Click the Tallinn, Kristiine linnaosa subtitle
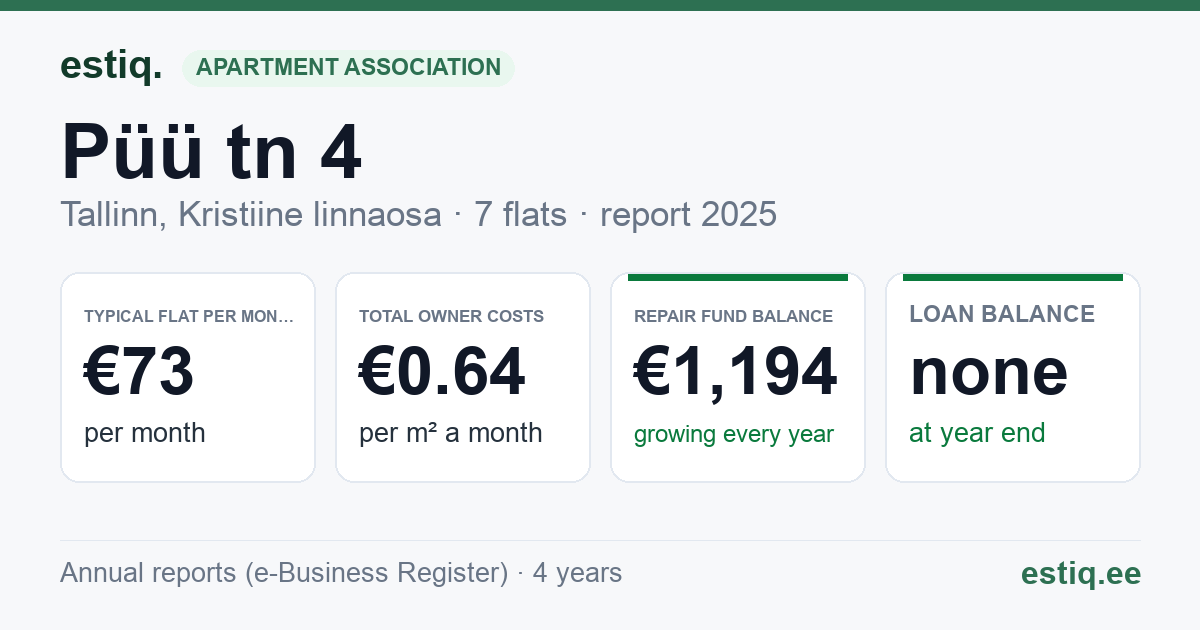The height and width of the screenshot is (630, 1200). [x=251, y=215]
